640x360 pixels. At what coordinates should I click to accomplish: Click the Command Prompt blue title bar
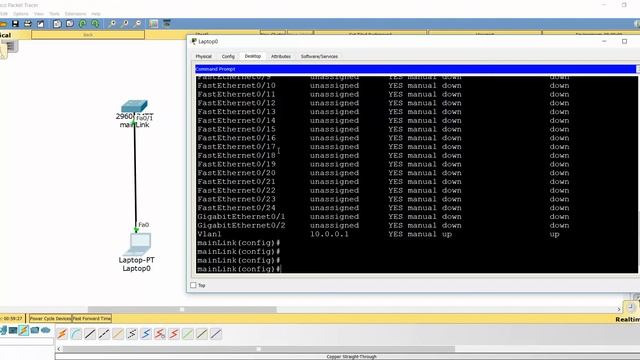tap(416, 69)
